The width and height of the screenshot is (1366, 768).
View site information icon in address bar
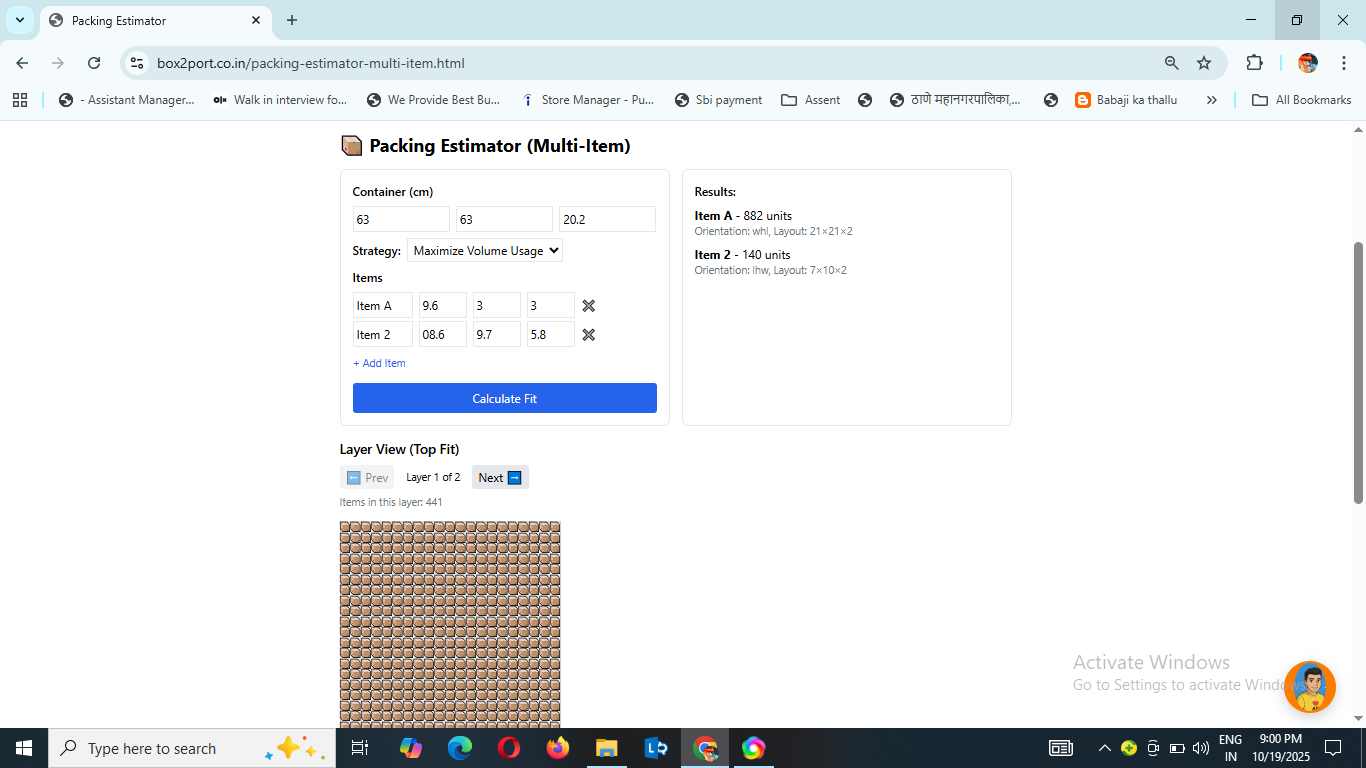138,63
